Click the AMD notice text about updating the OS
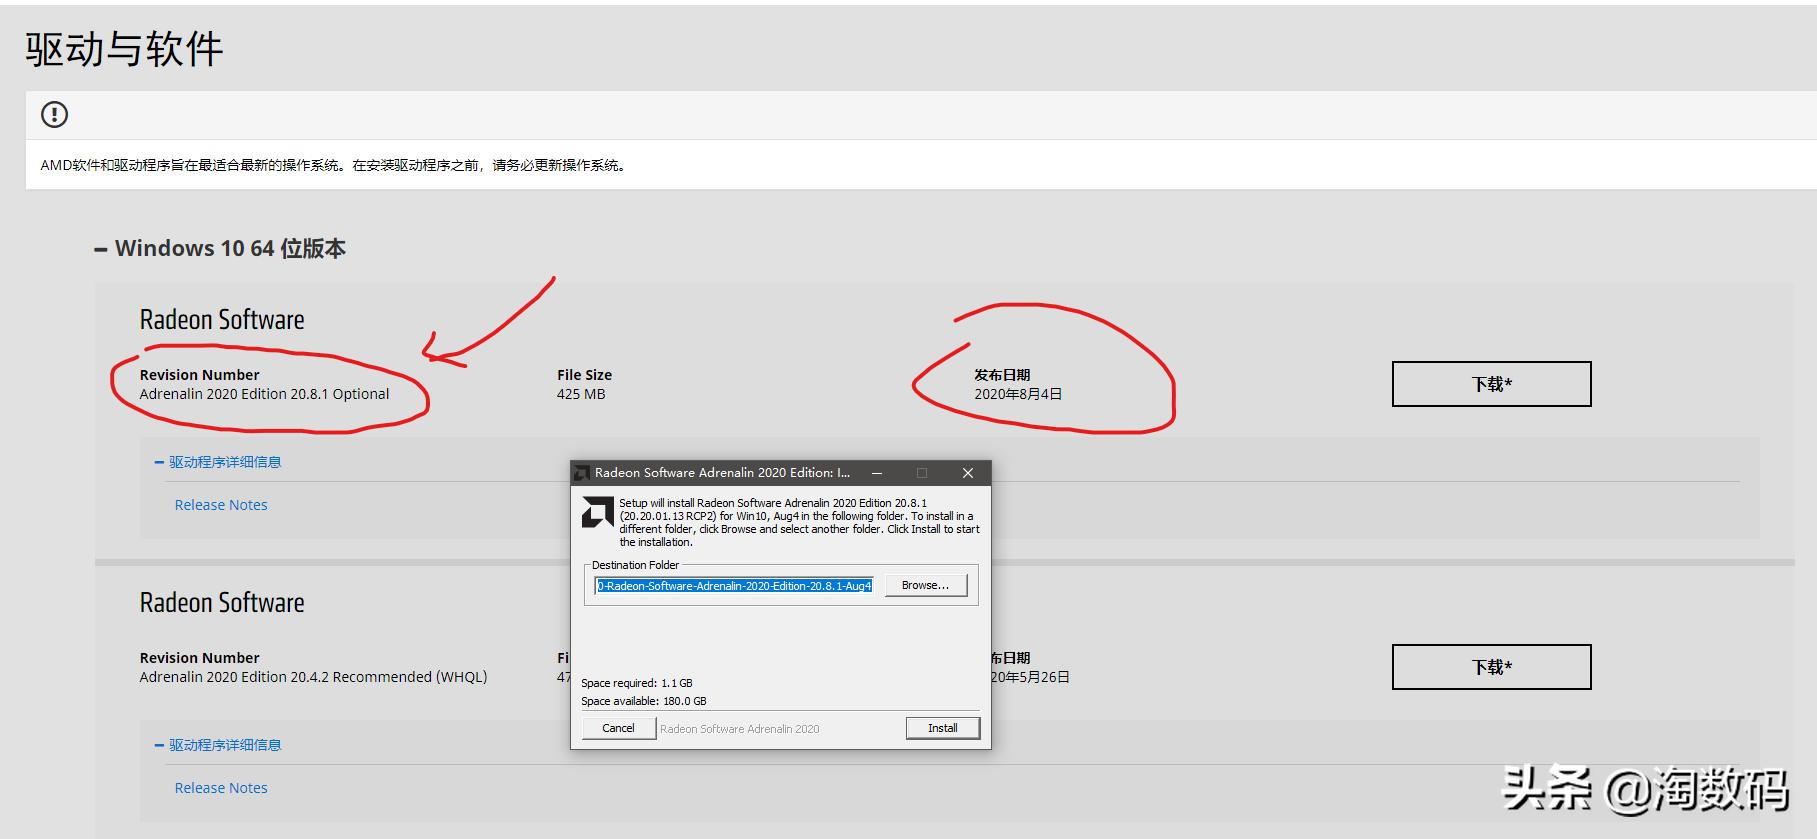 click(x=335, y=165)
